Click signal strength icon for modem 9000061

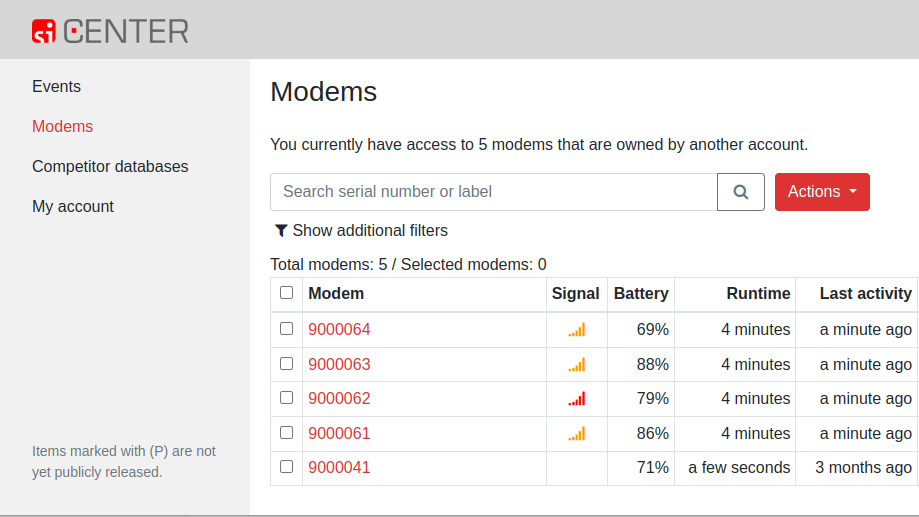[x=577, y=434]
